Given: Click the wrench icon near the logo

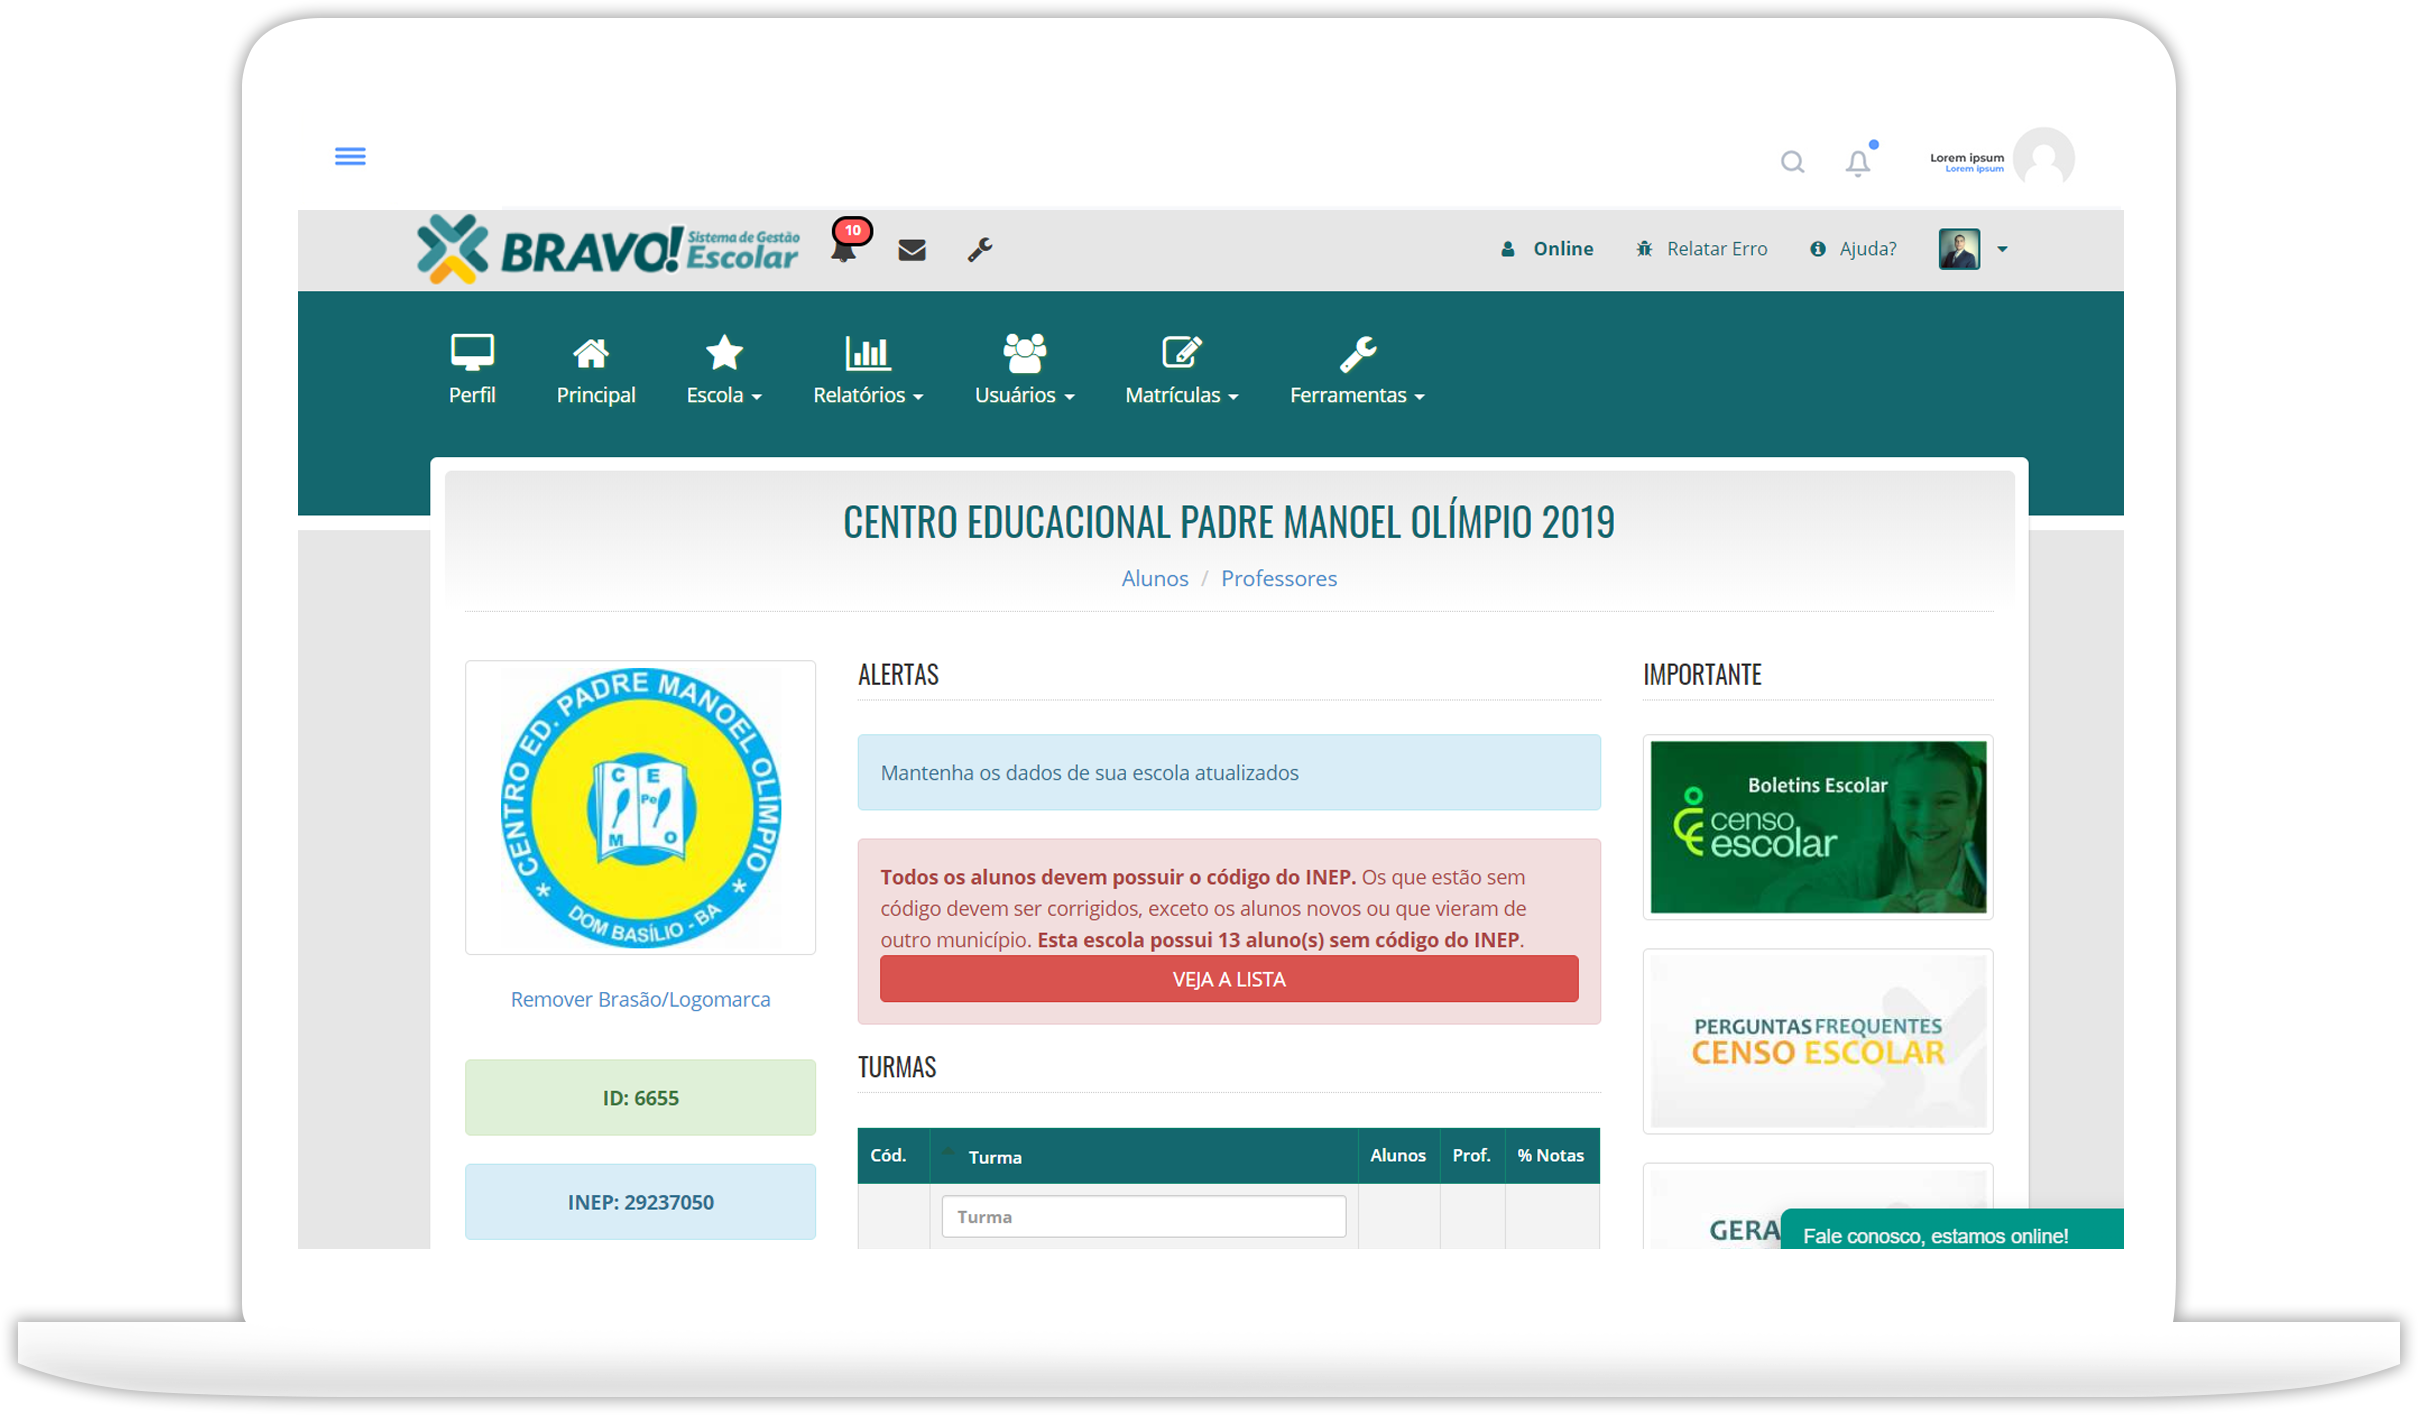Looking at the screenshot, I should point(980,249).
